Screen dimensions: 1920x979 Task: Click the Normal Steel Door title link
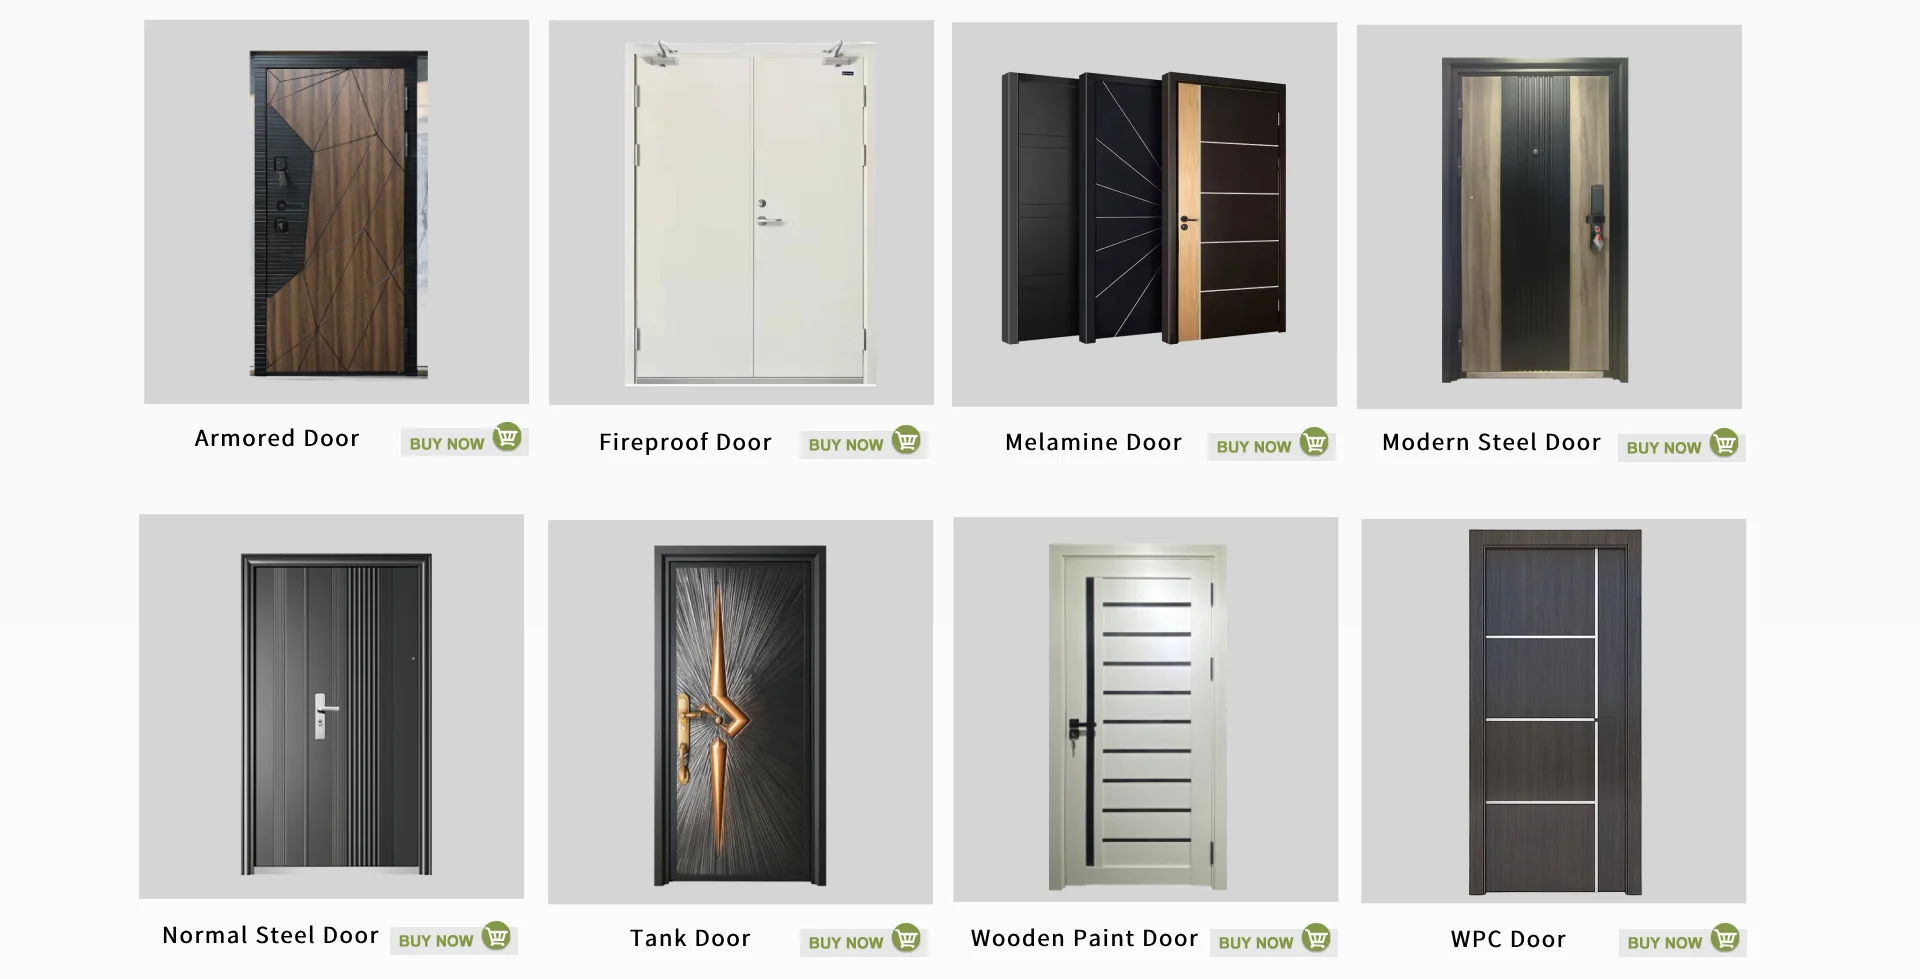(270, 935)
